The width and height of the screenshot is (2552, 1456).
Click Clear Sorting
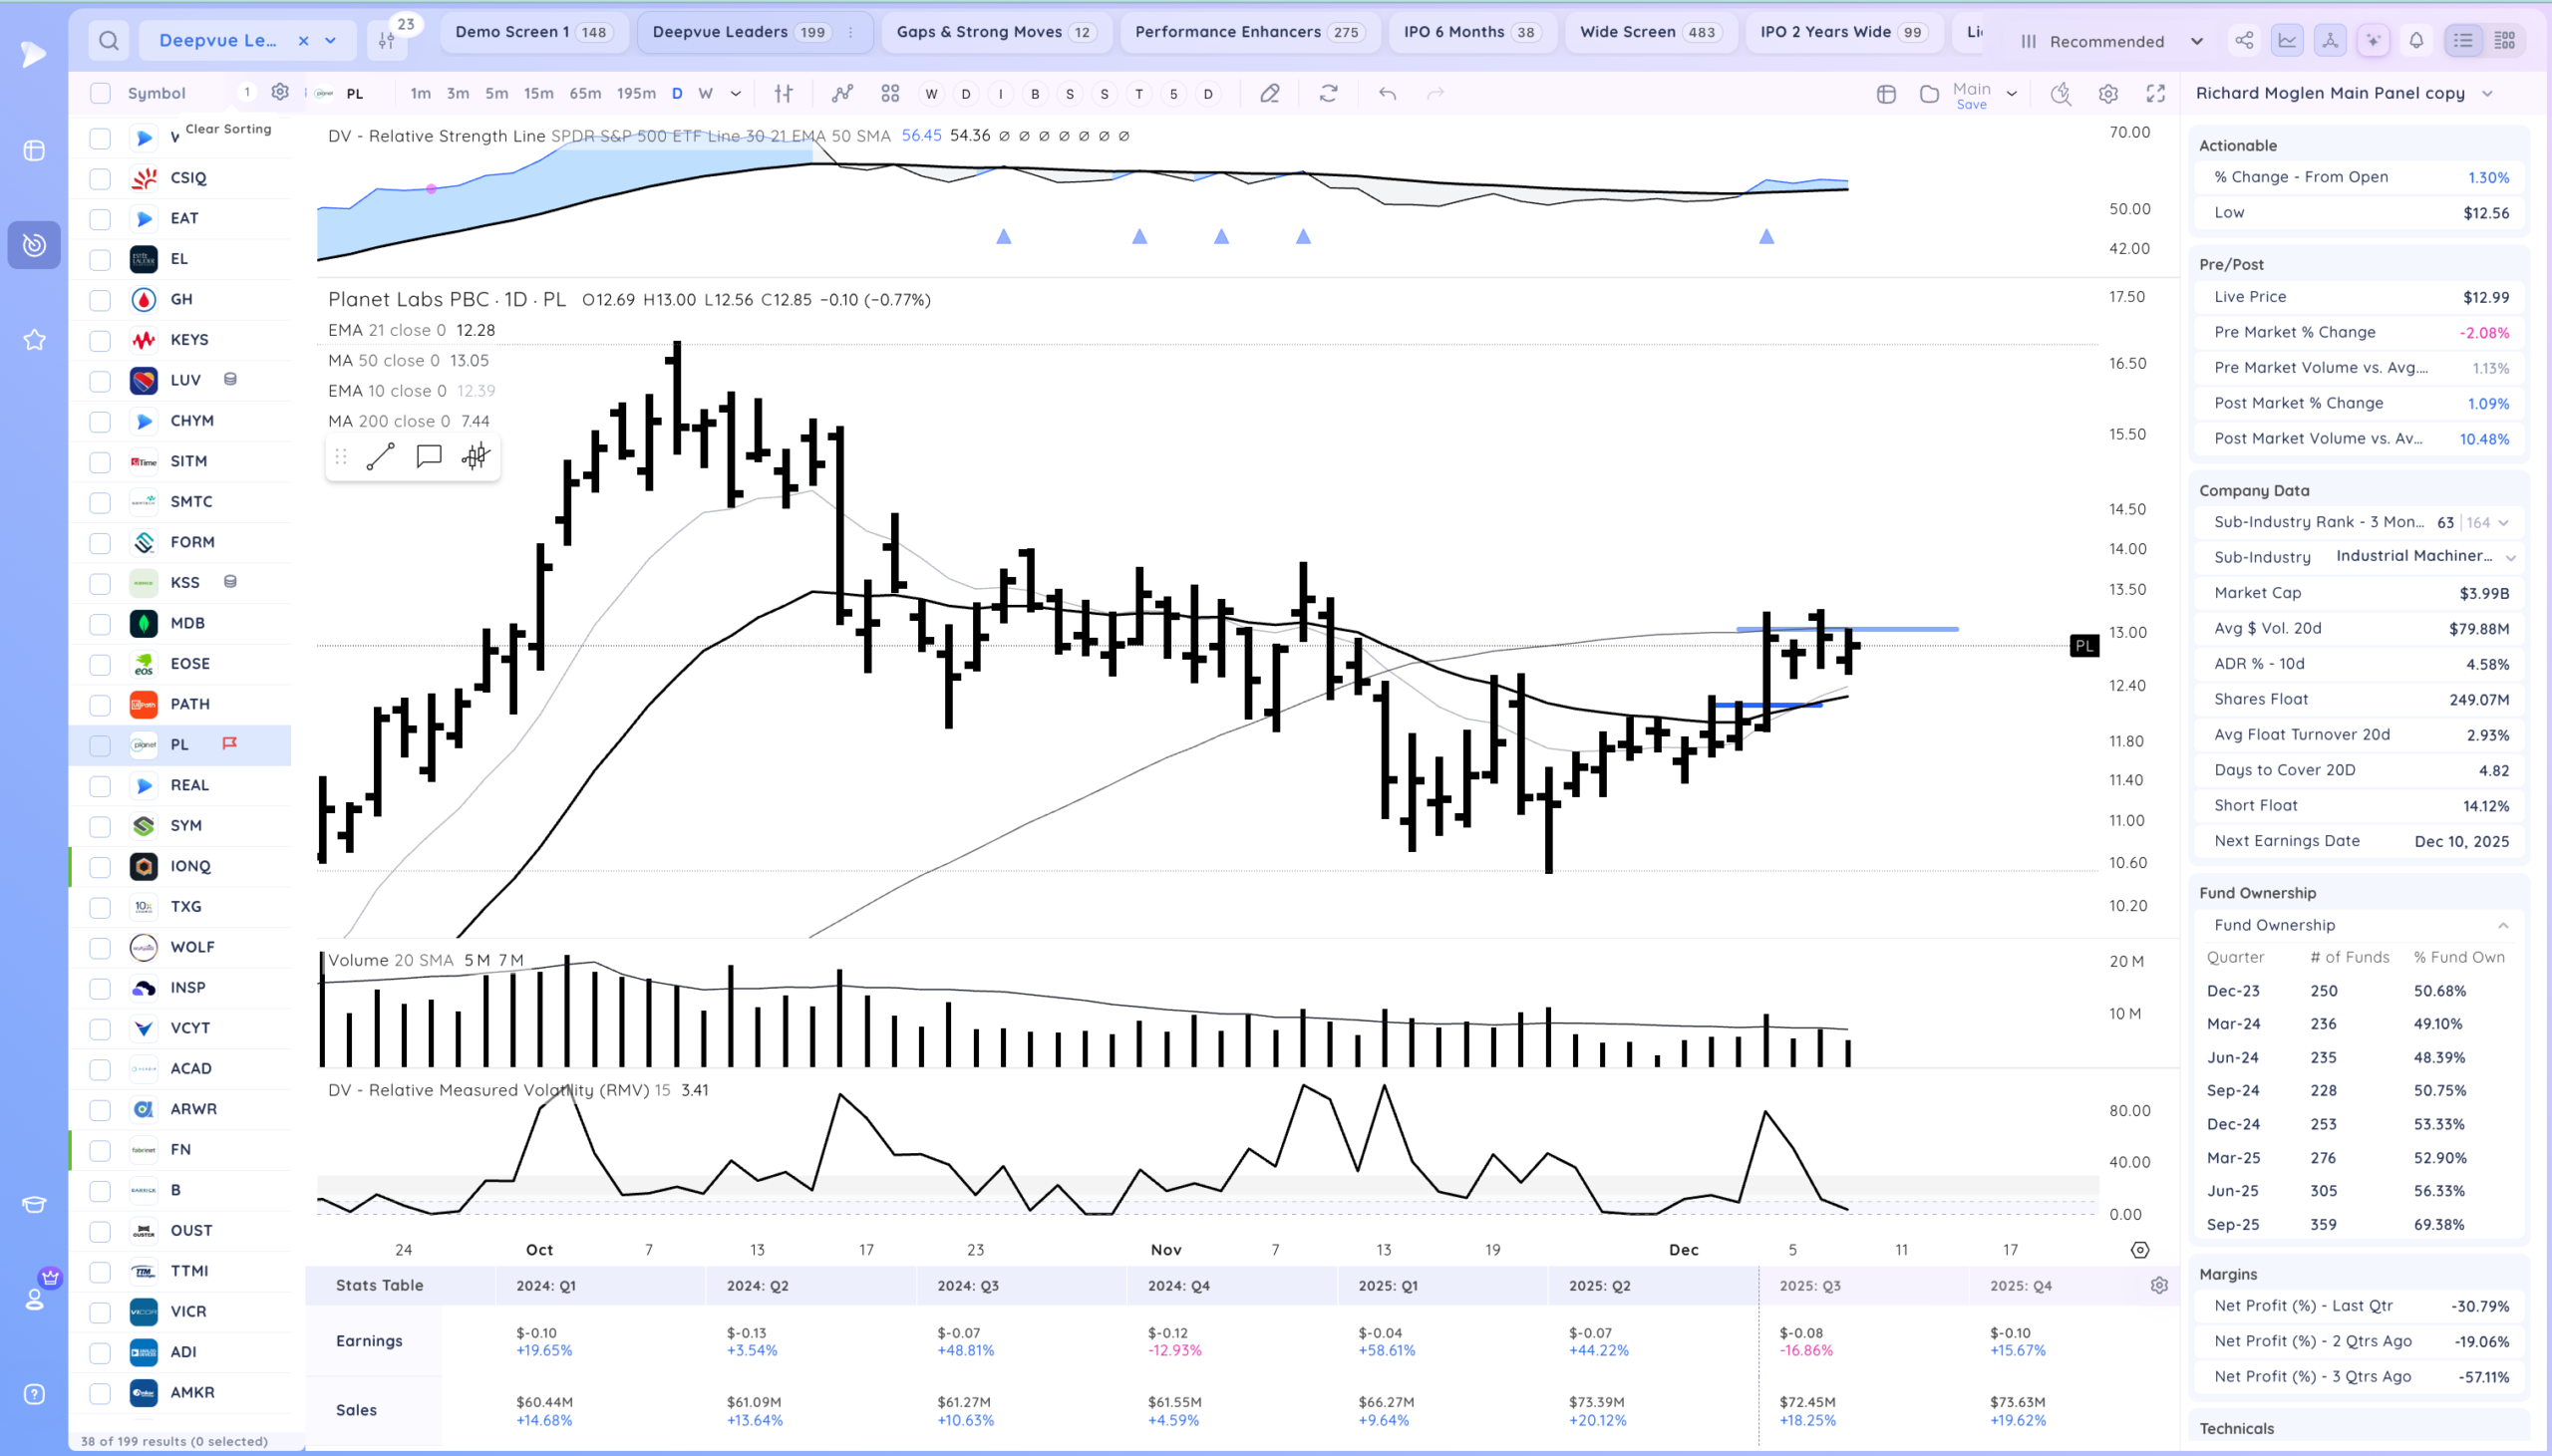point(228,129)
